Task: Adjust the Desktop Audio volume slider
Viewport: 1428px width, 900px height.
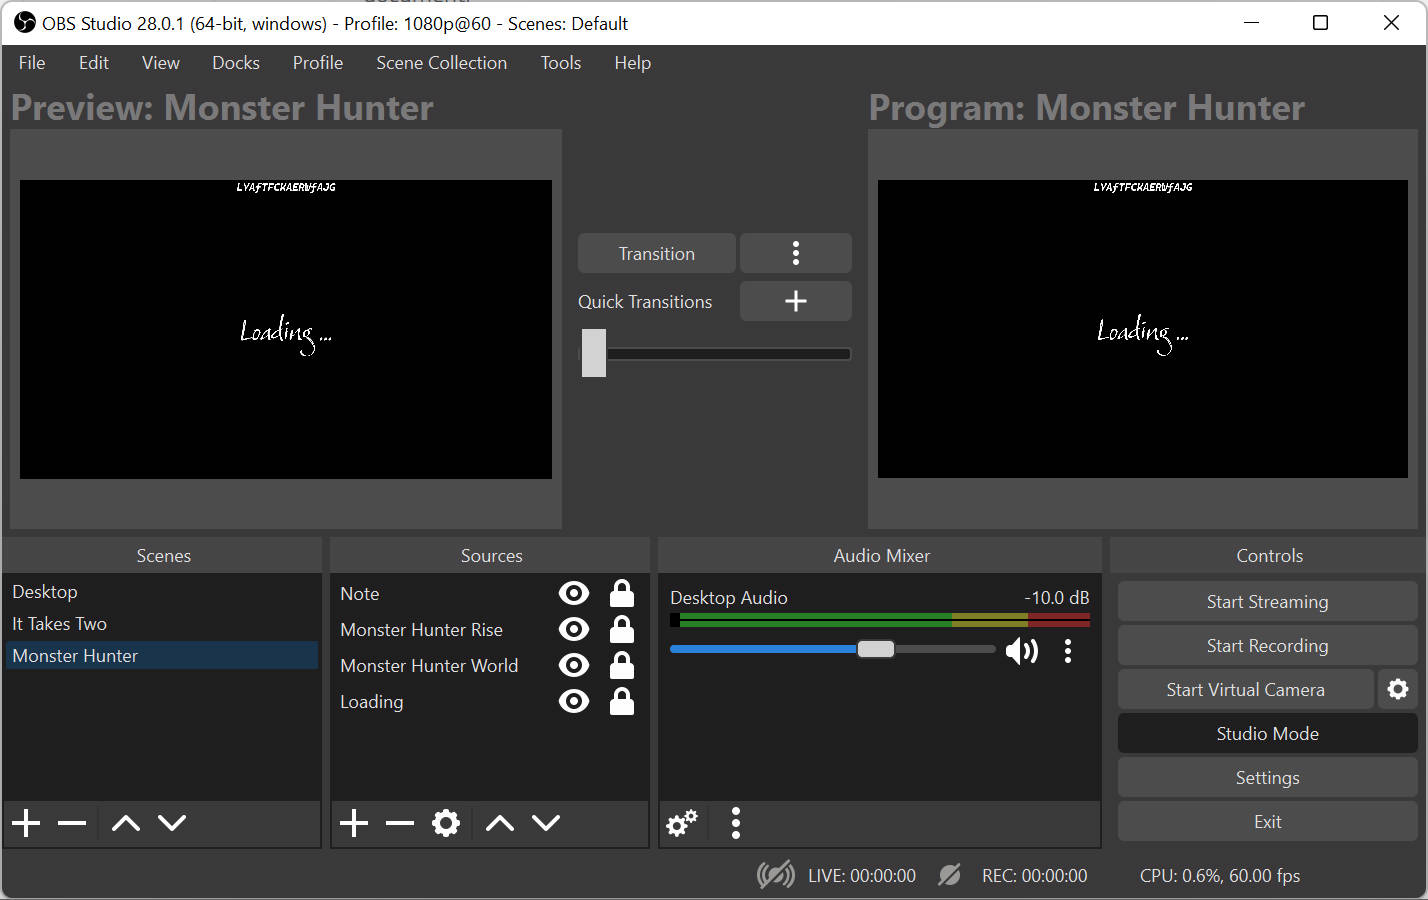Action: (875, 649)
